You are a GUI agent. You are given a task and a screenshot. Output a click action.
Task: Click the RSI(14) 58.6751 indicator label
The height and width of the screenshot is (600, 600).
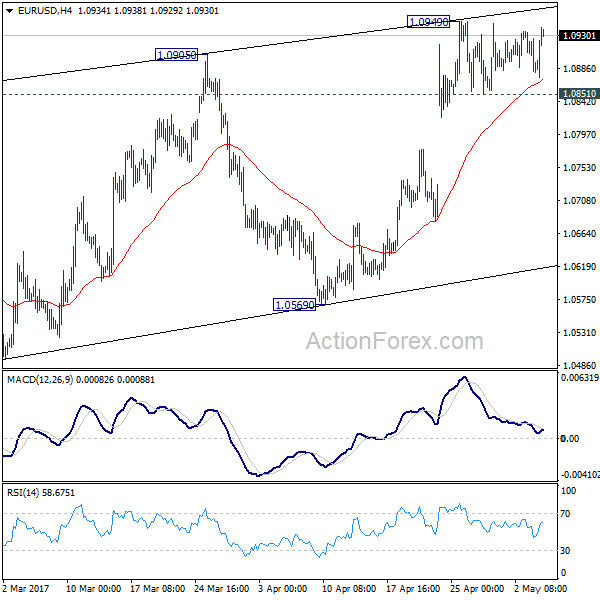[41, 492]
